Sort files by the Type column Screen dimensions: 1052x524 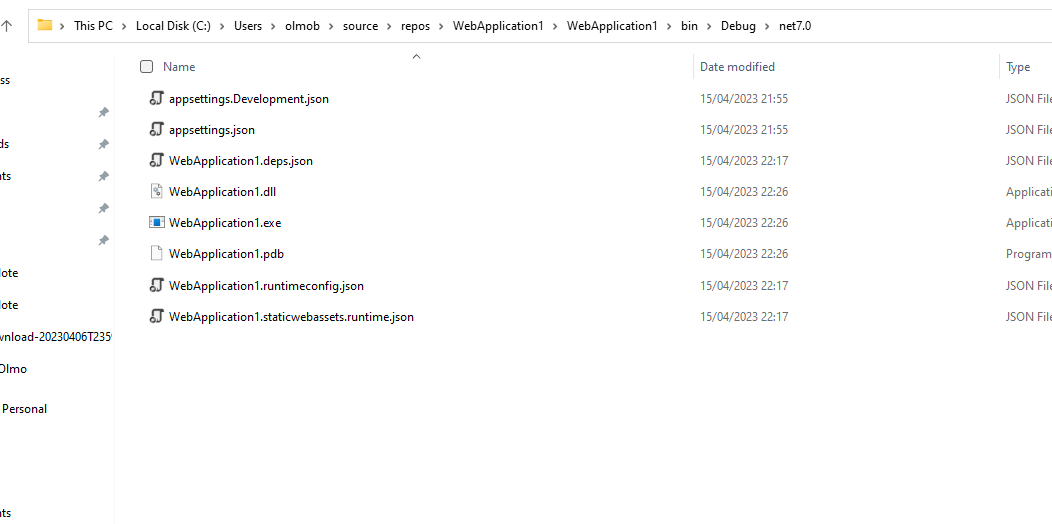1018,66
